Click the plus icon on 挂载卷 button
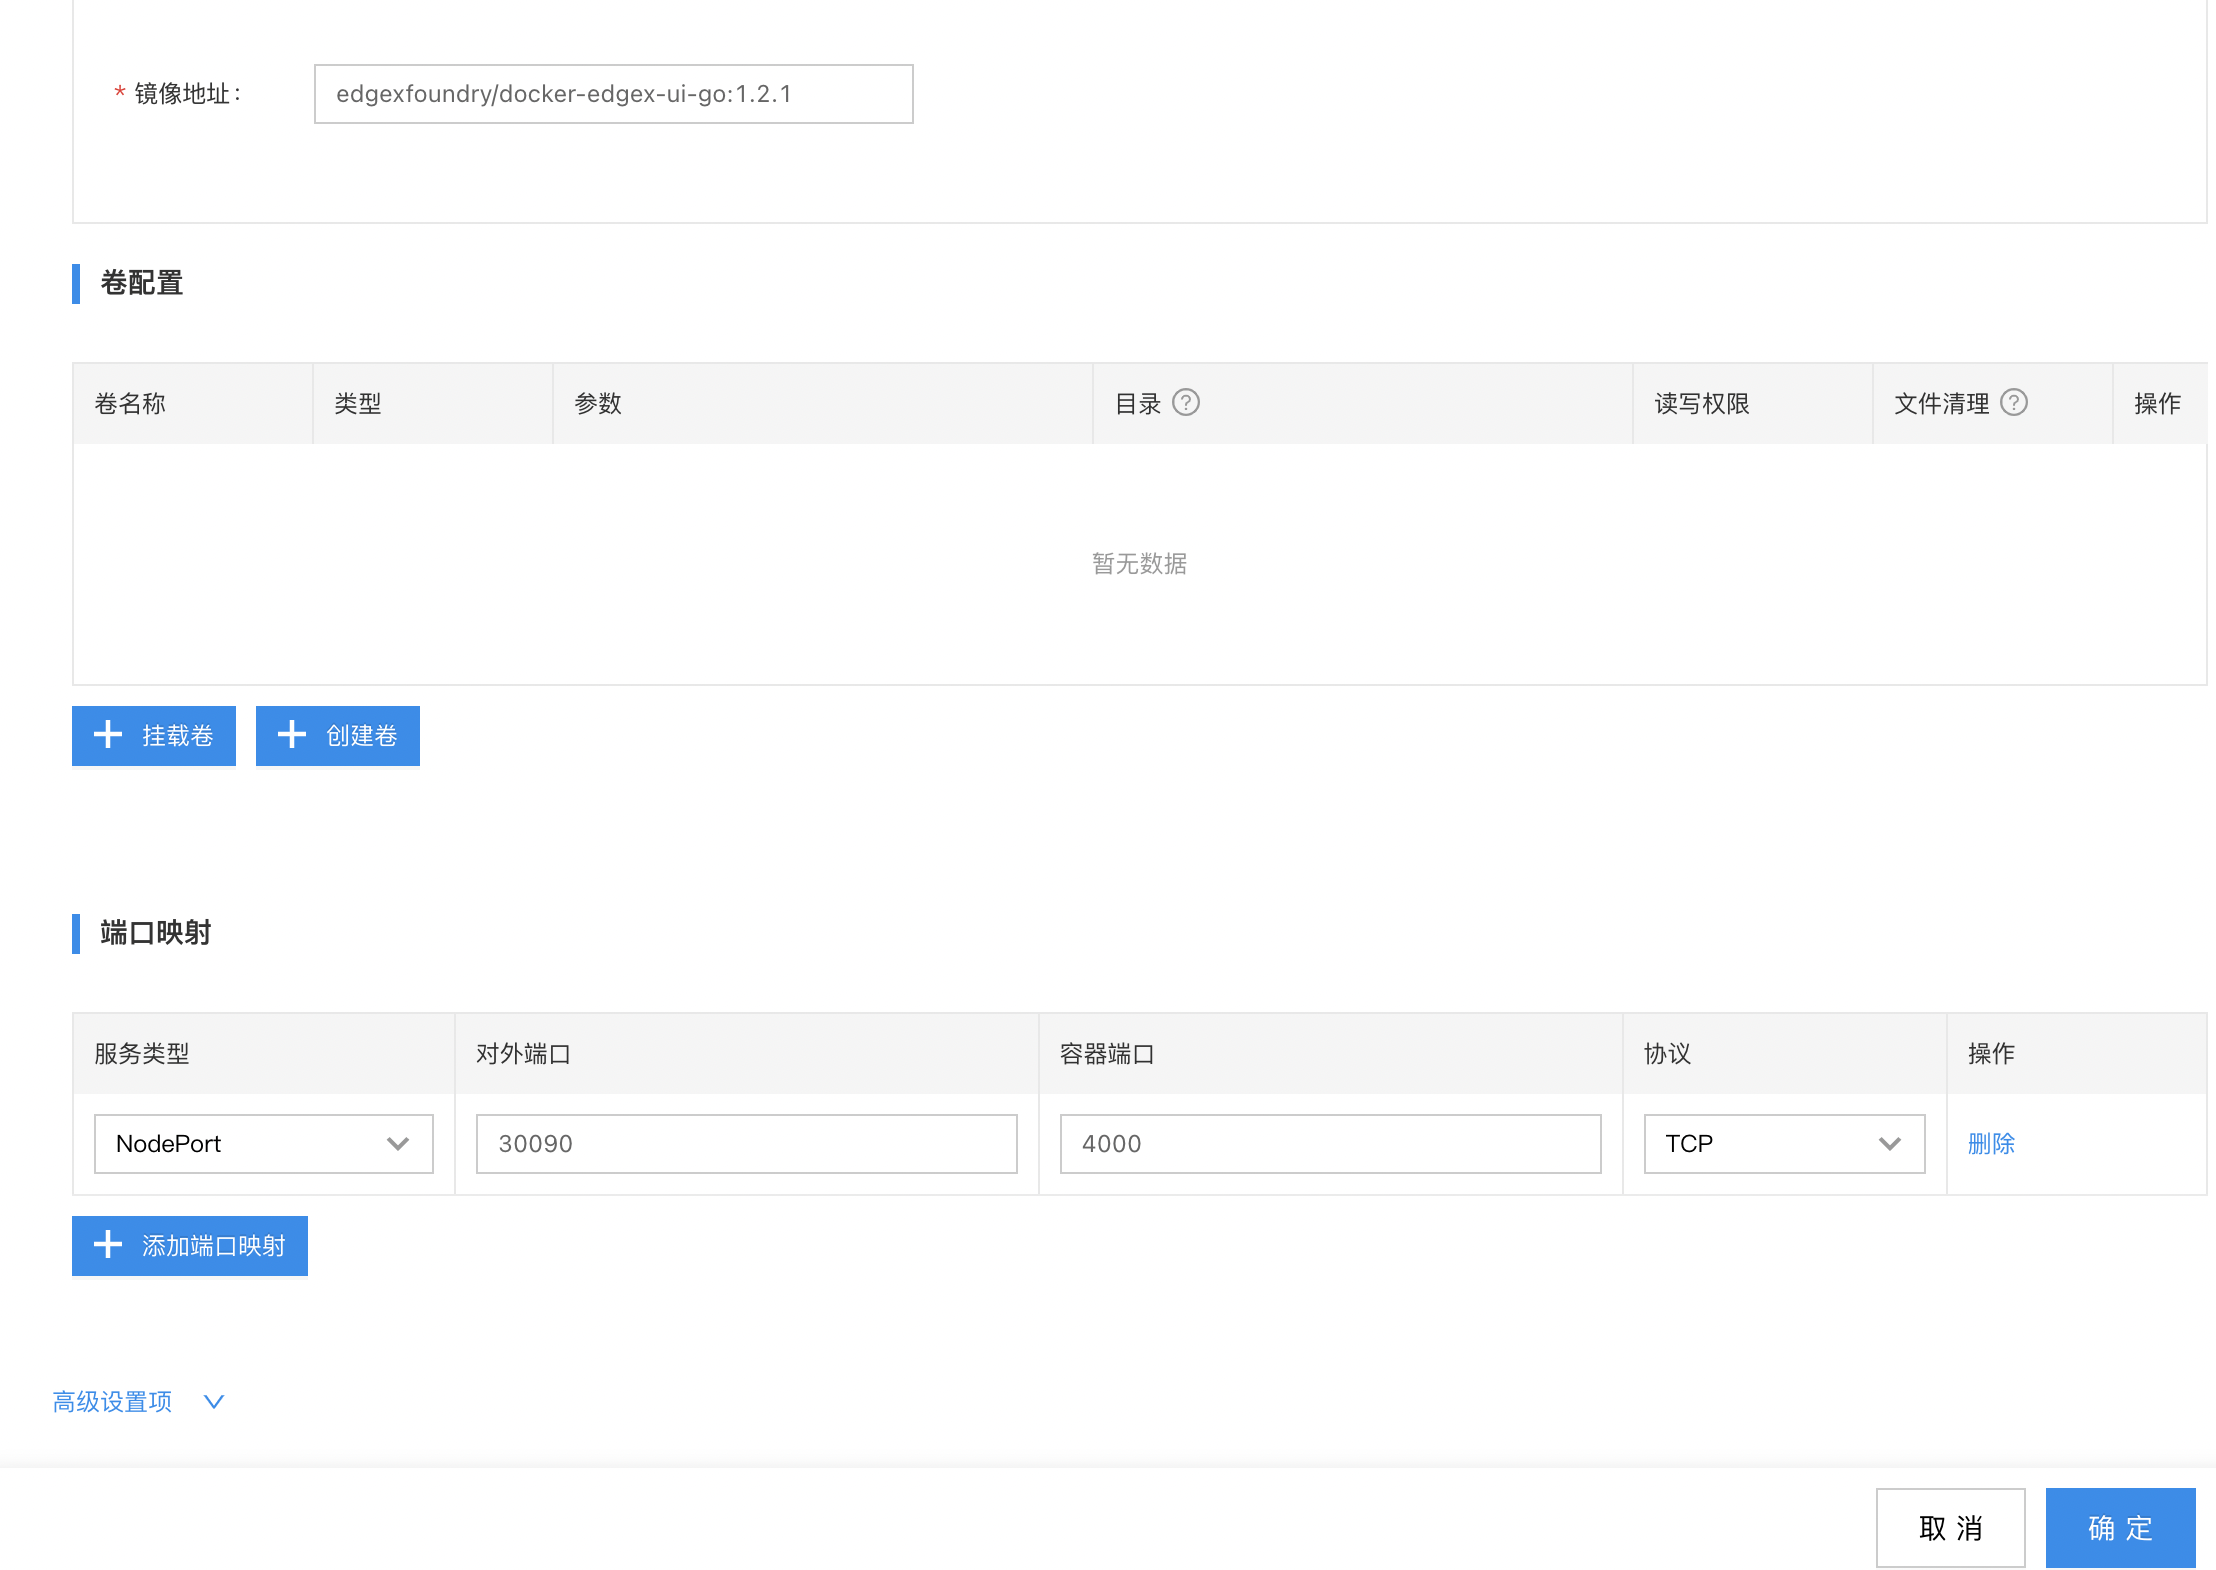This screenshot has height=1570, width=2216. pyautogui.click(x=108, y=735)
